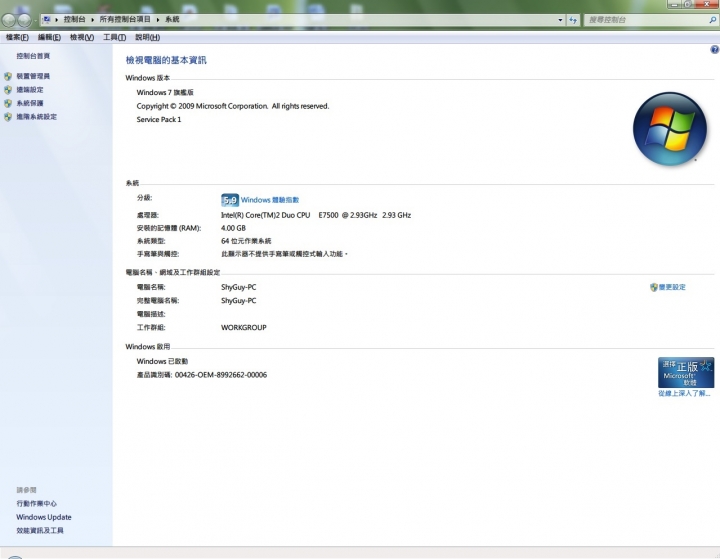Click the Windows 7 logo image

669,129
